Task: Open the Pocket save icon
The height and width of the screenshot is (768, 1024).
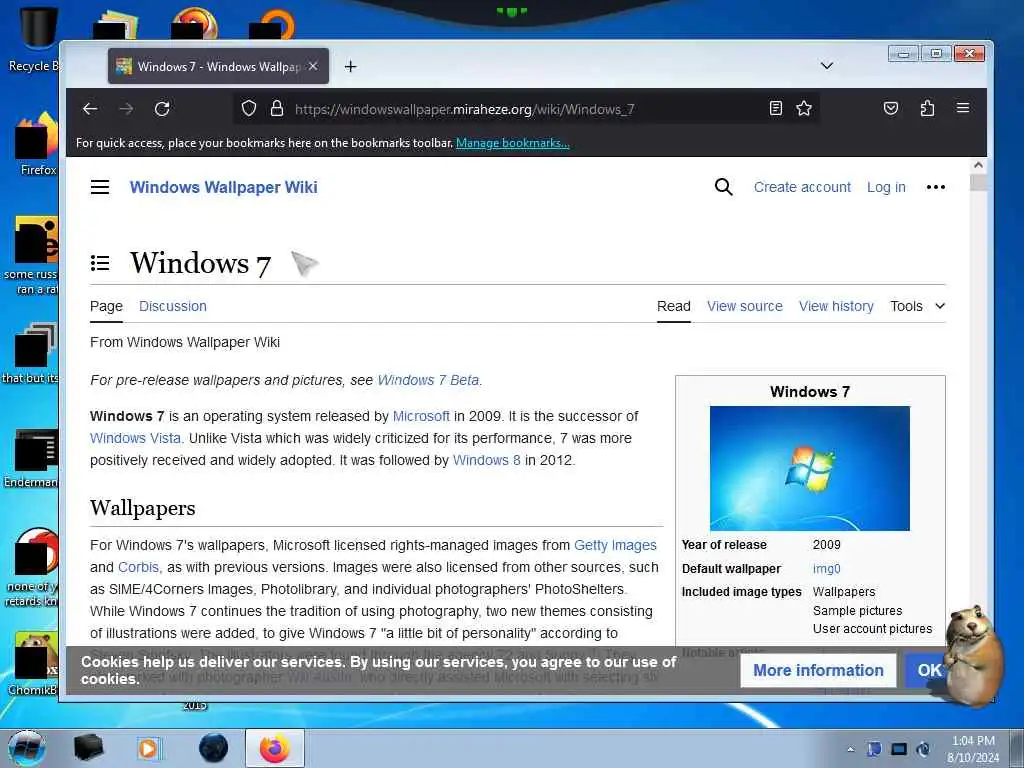Action: click(891, 108)
